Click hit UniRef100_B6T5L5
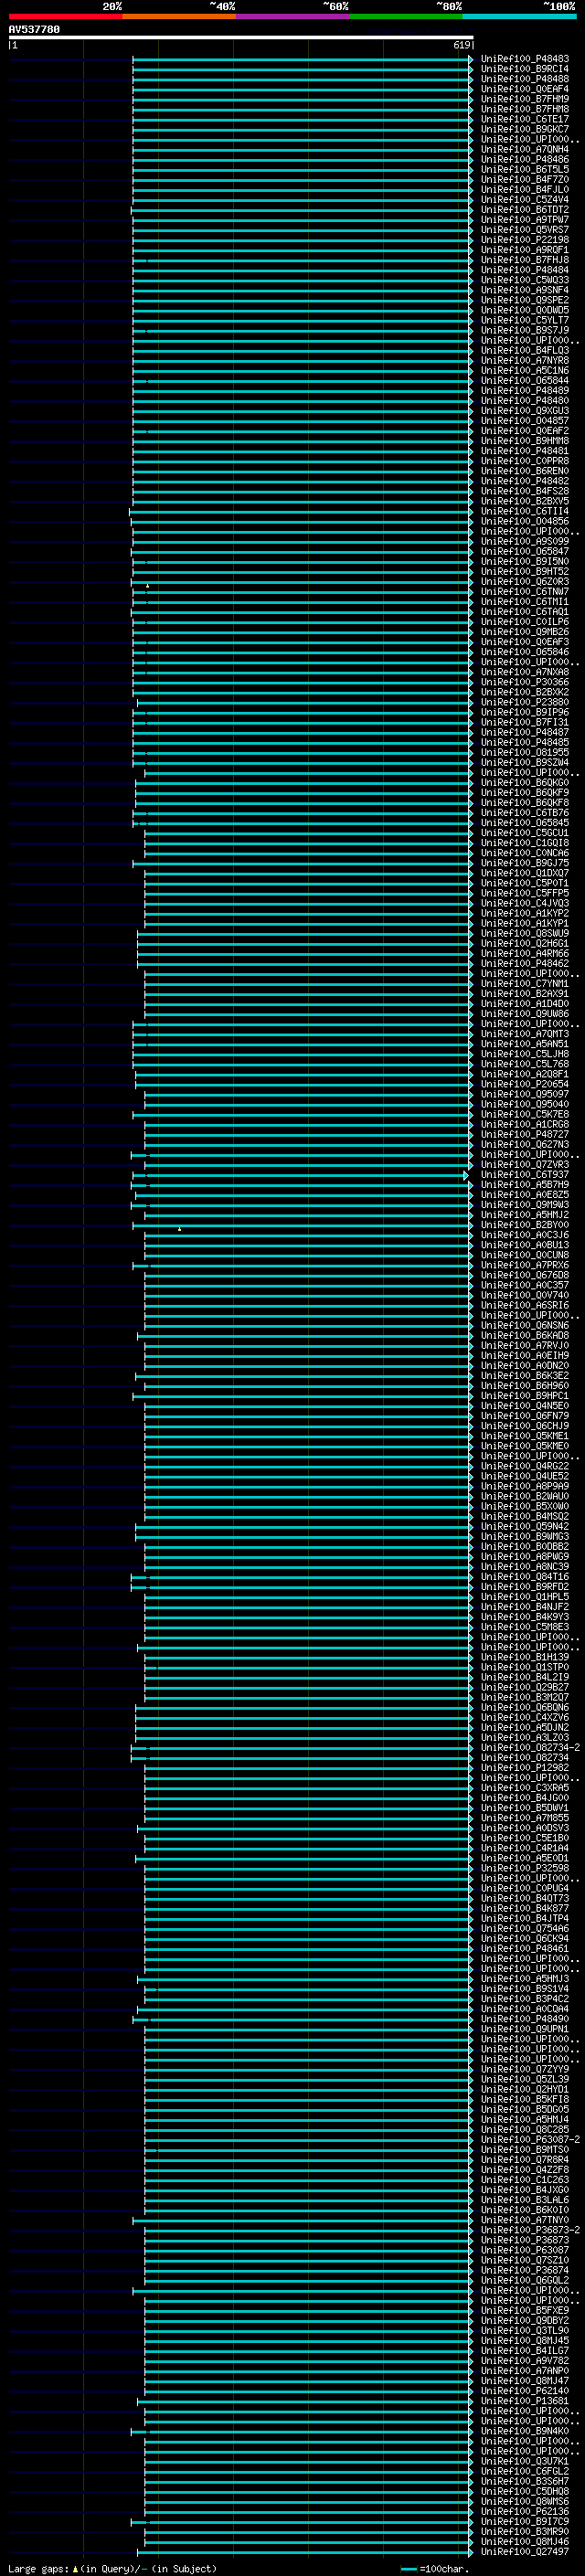 [x=525, y=170]
